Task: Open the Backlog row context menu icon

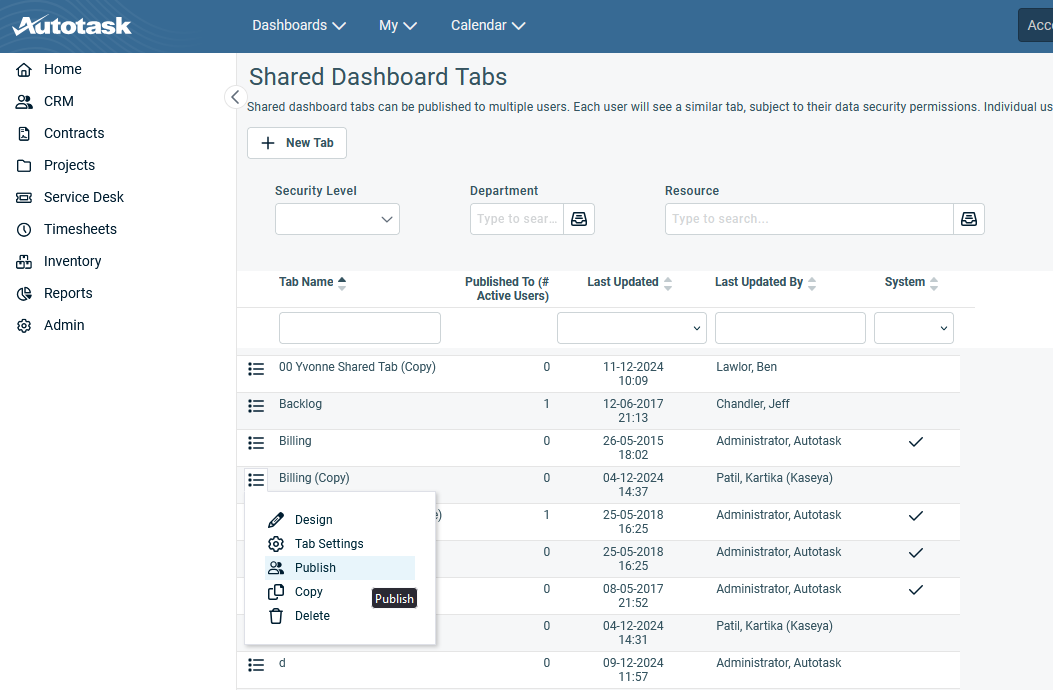Action: [256, 406]
